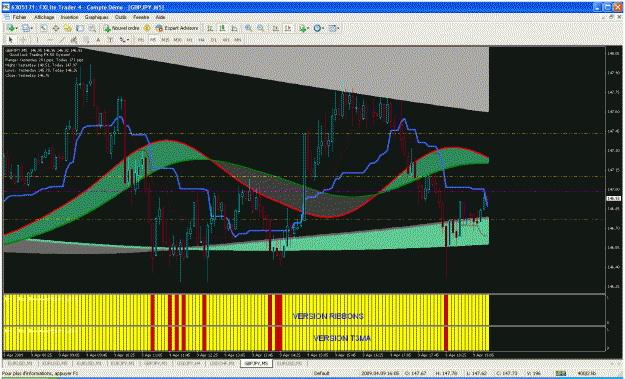The image size is (625, 379).
Task: Click the VERSION T3MA label
Action: click(342, 338)
